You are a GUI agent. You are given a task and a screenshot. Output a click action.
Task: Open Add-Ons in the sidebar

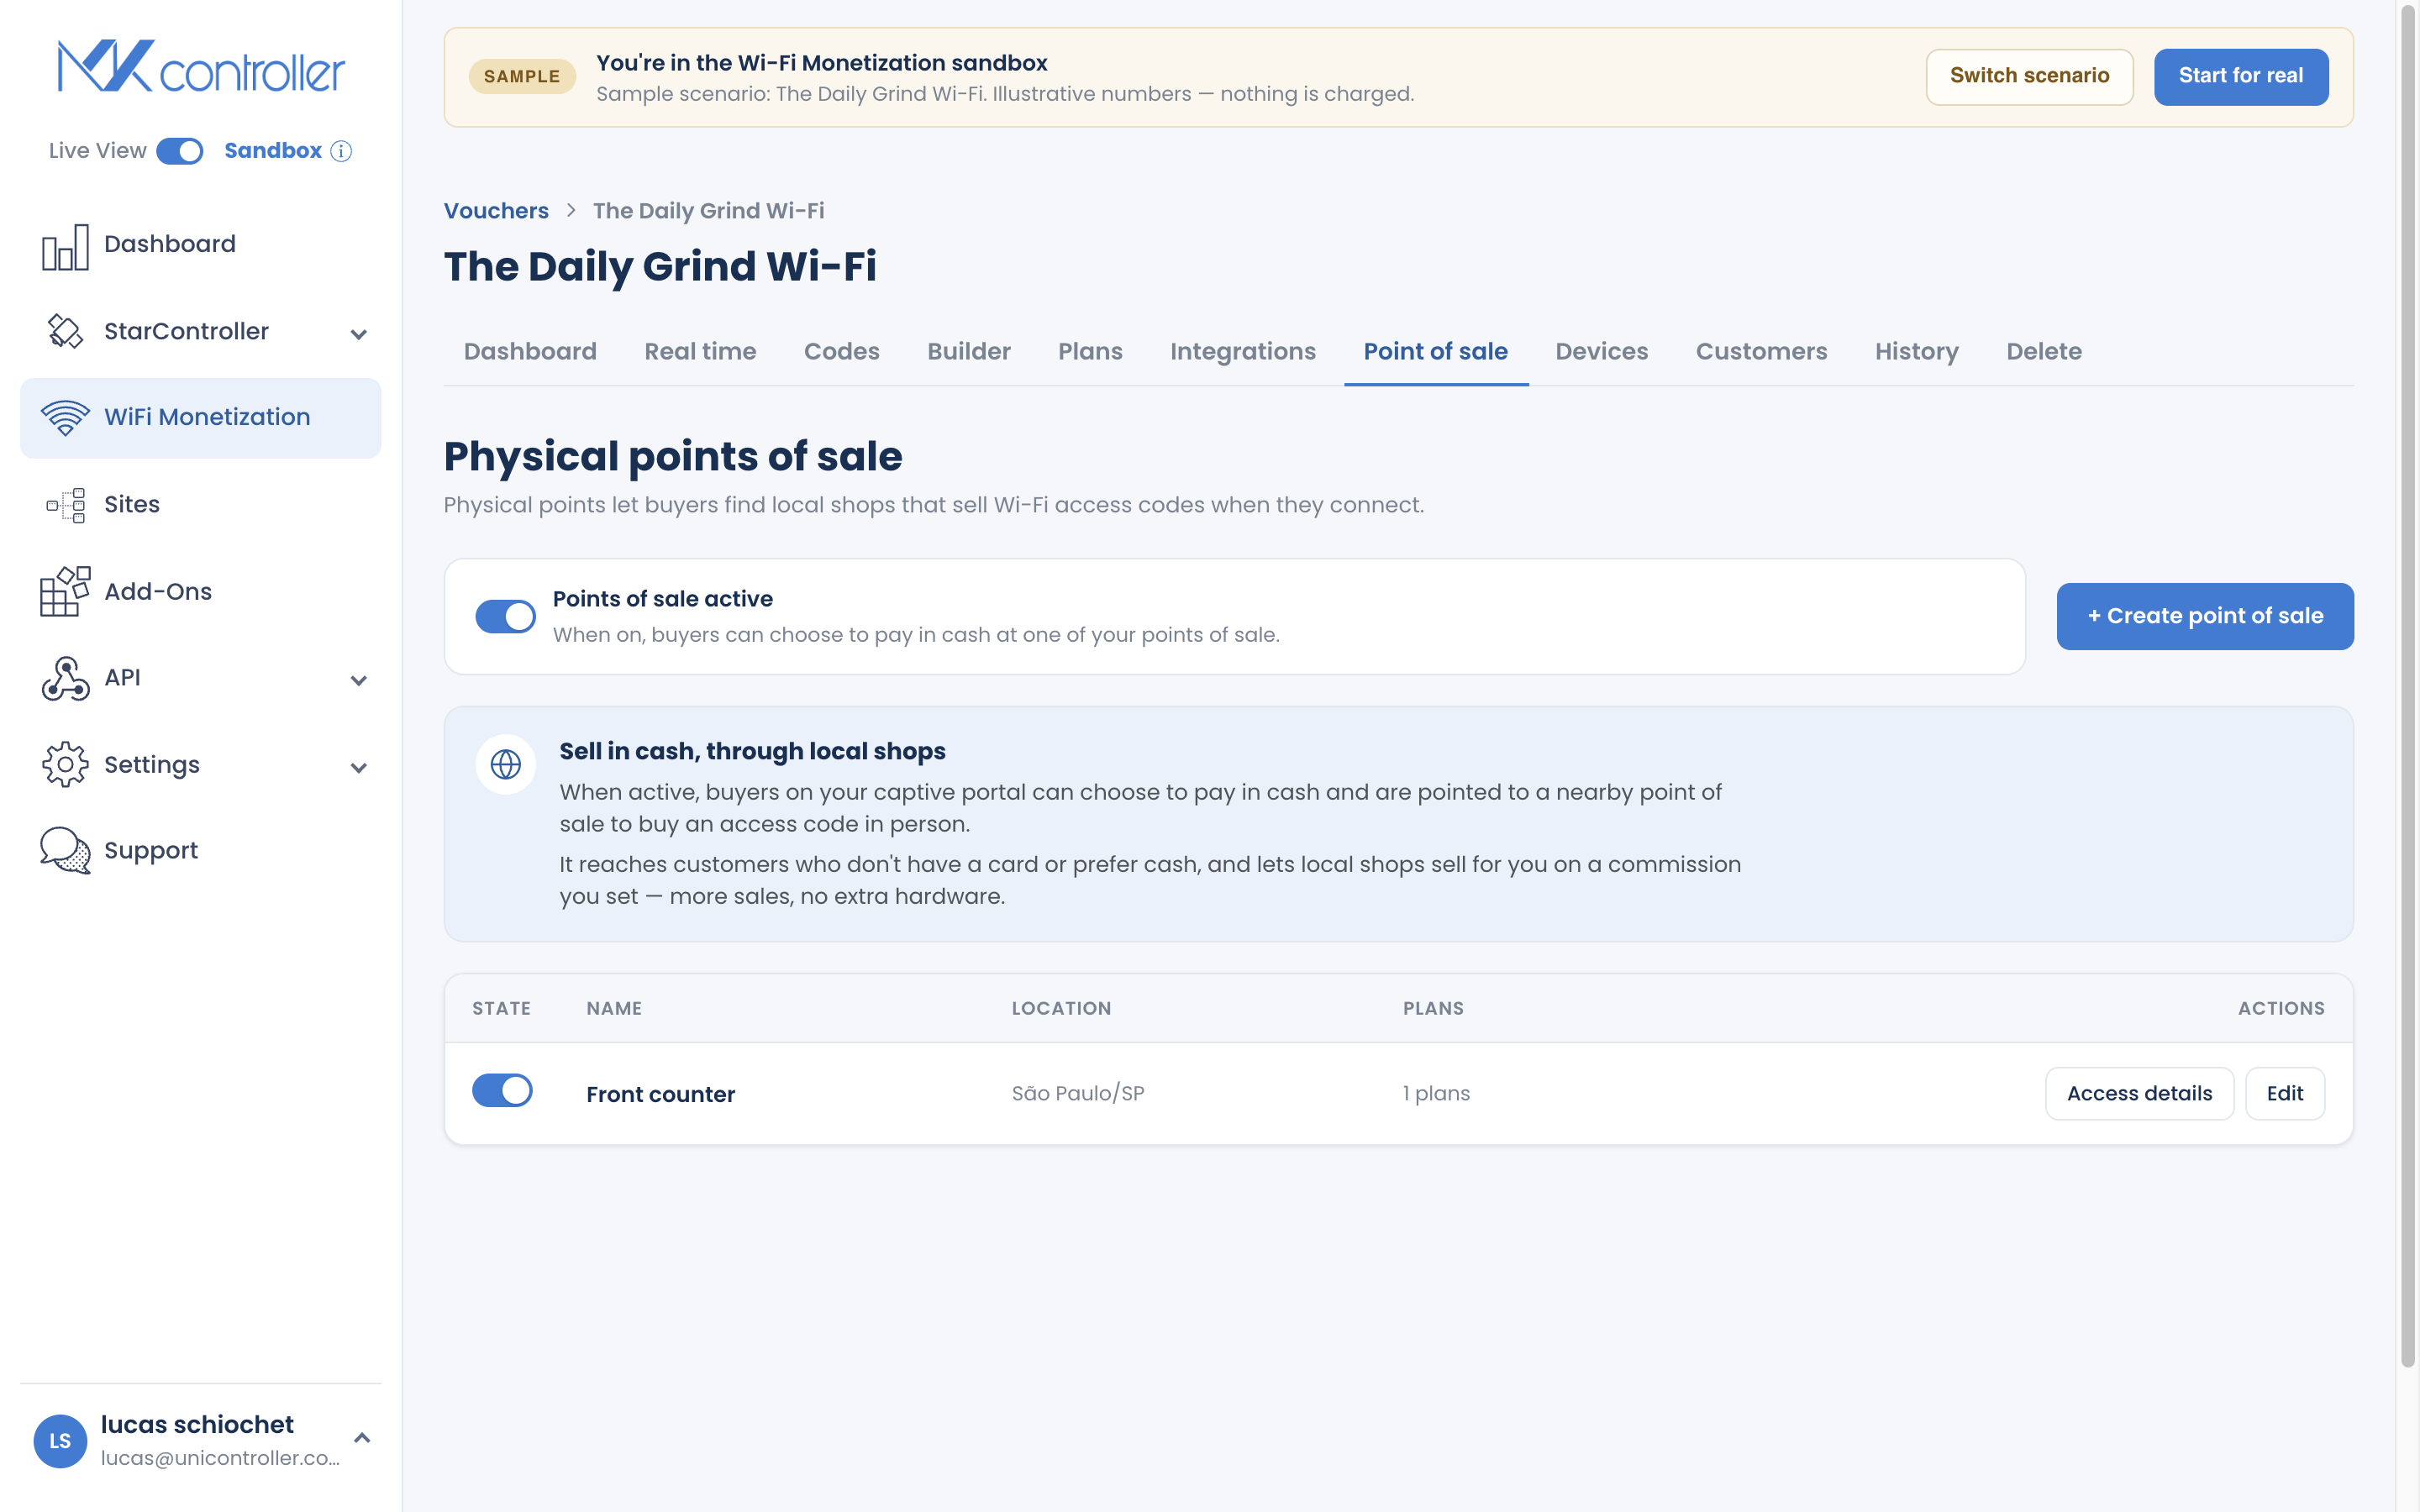coord(200,592)
